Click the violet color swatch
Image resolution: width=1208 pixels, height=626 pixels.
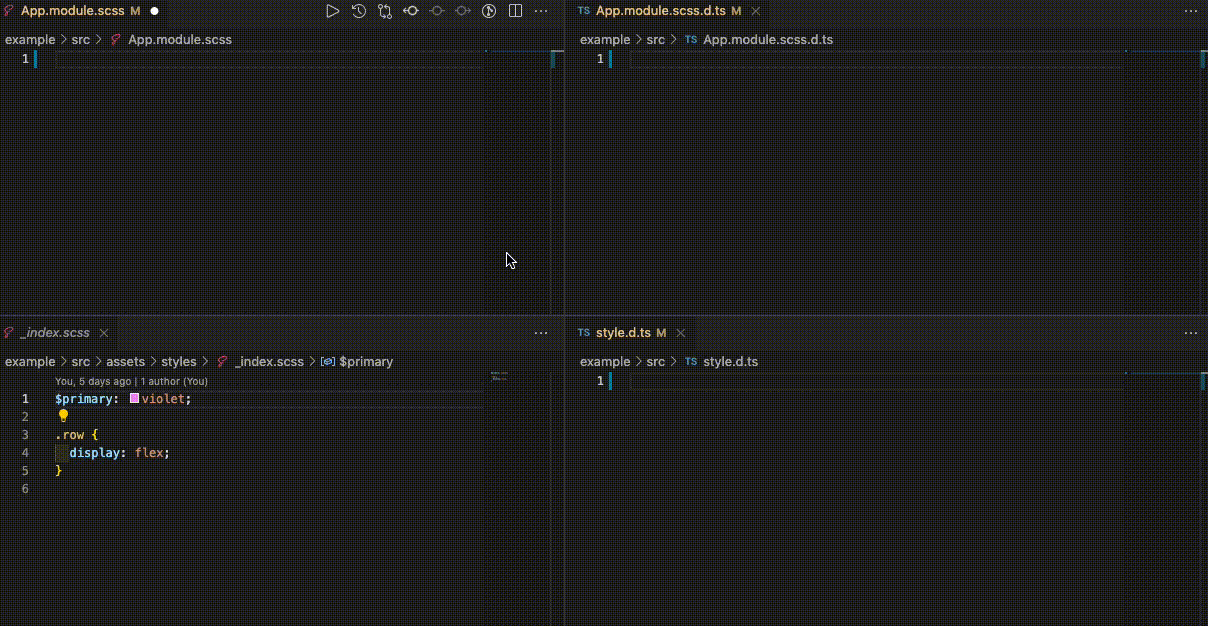pyautogui.click(x=134, y=399)
